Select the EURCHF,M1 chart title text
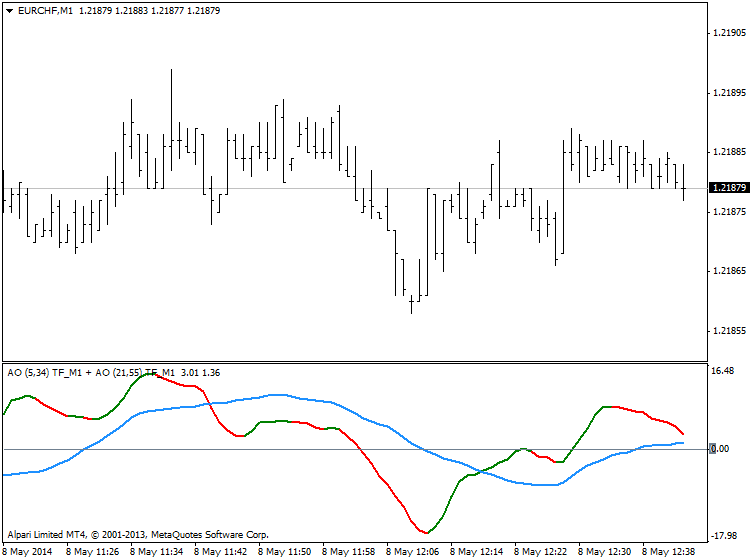750x560 pixels. (46, 10)
